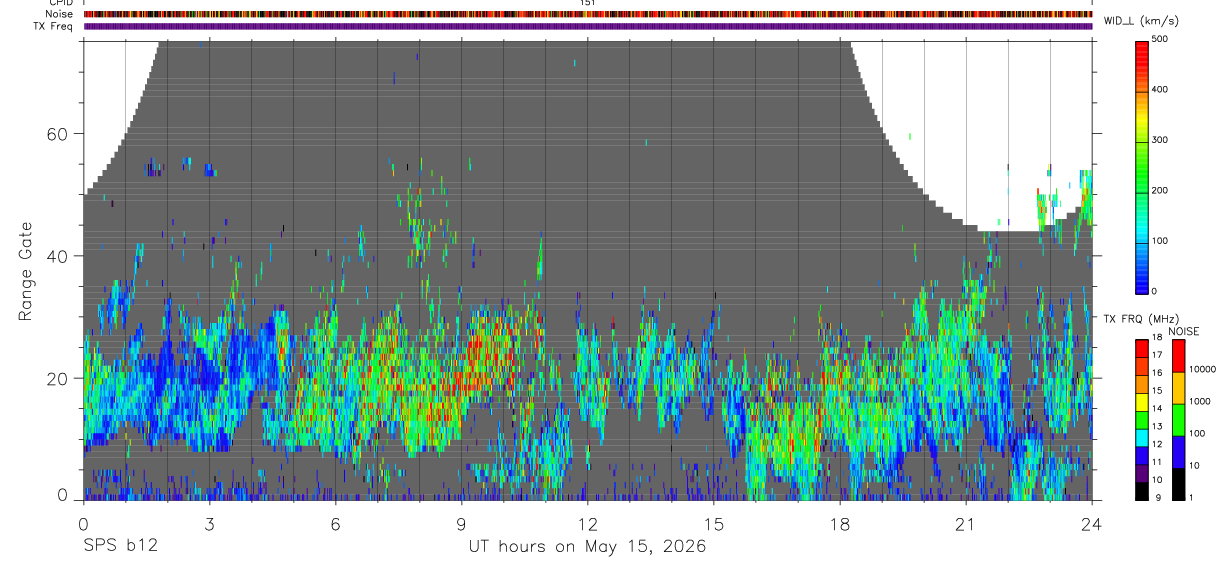This screenshot has height=567, width=1228.
Task: Click the 'UT hours on May 15, 2026' title
Action: pos(588,547)
